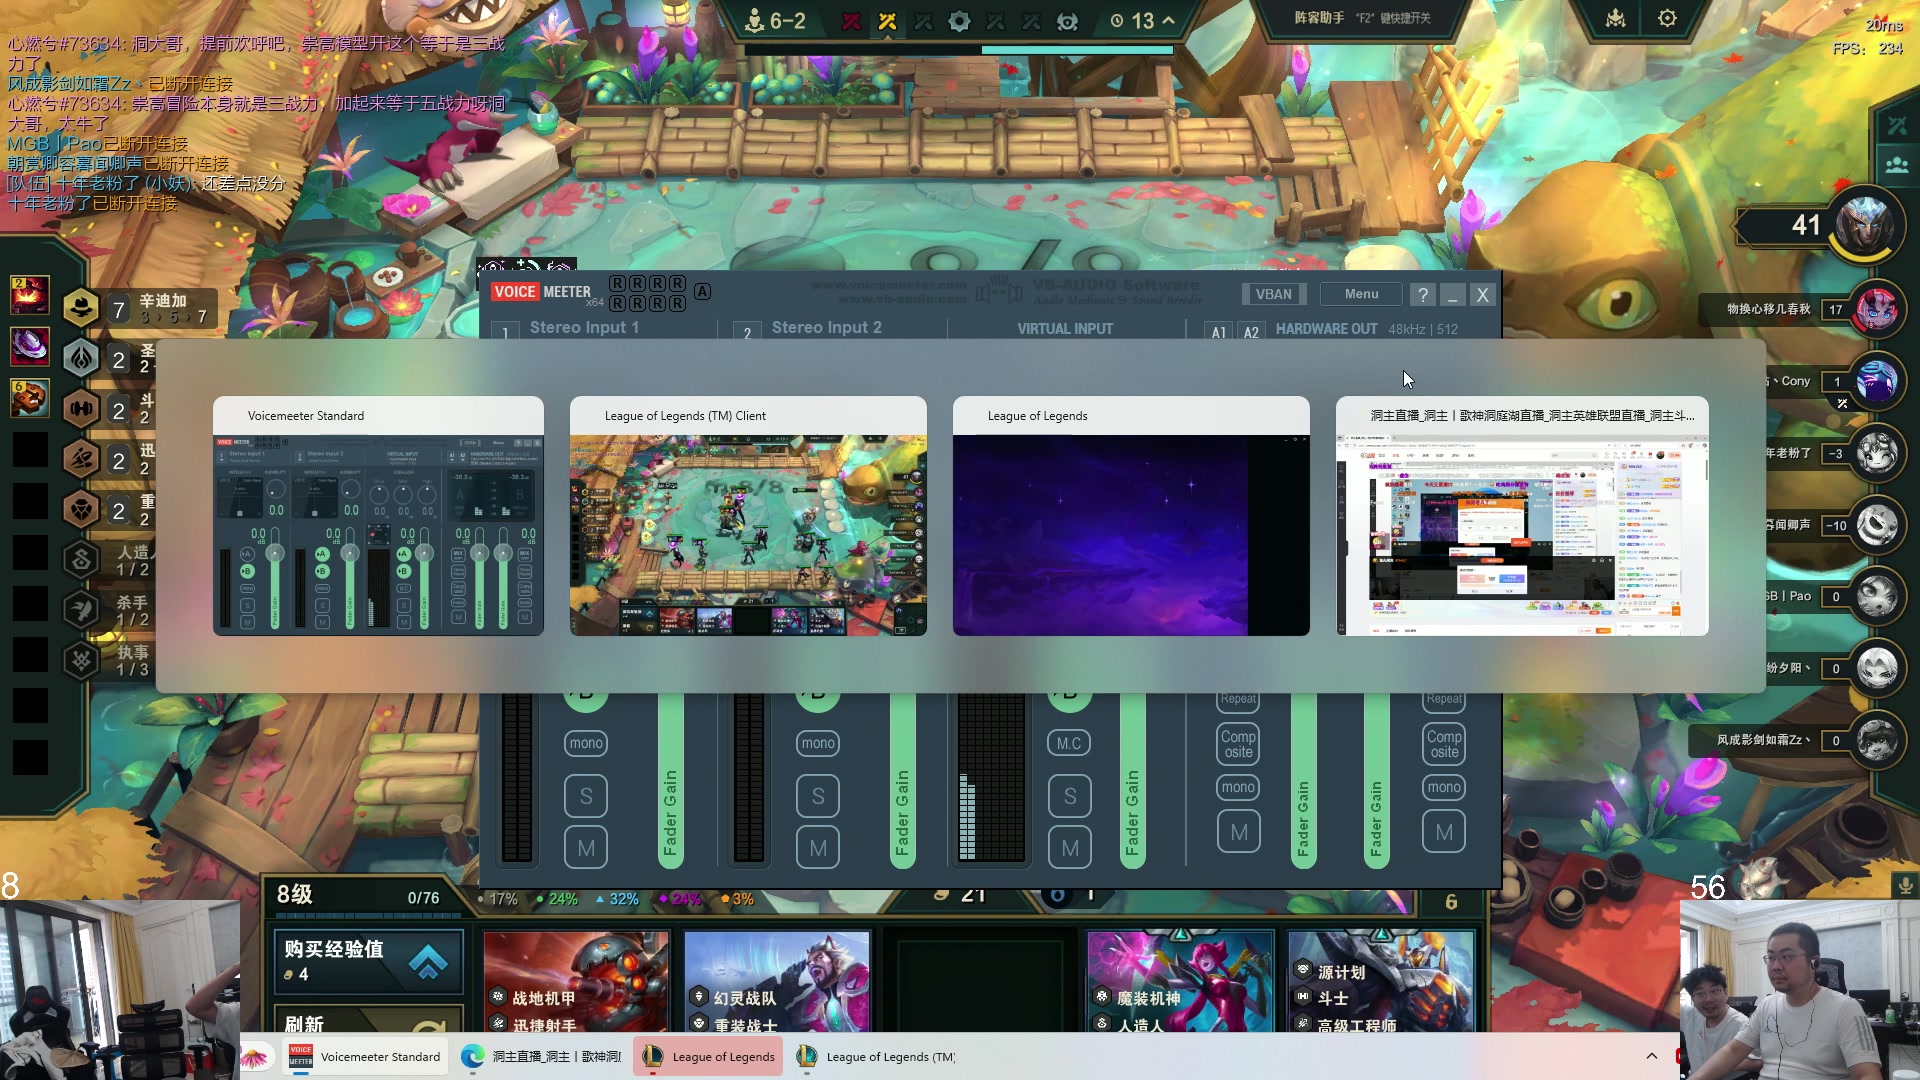Viewport: 1920px width, 1080px height.
Task: Select the yellow crossed-swords current round icon
Action: (887, 21)
